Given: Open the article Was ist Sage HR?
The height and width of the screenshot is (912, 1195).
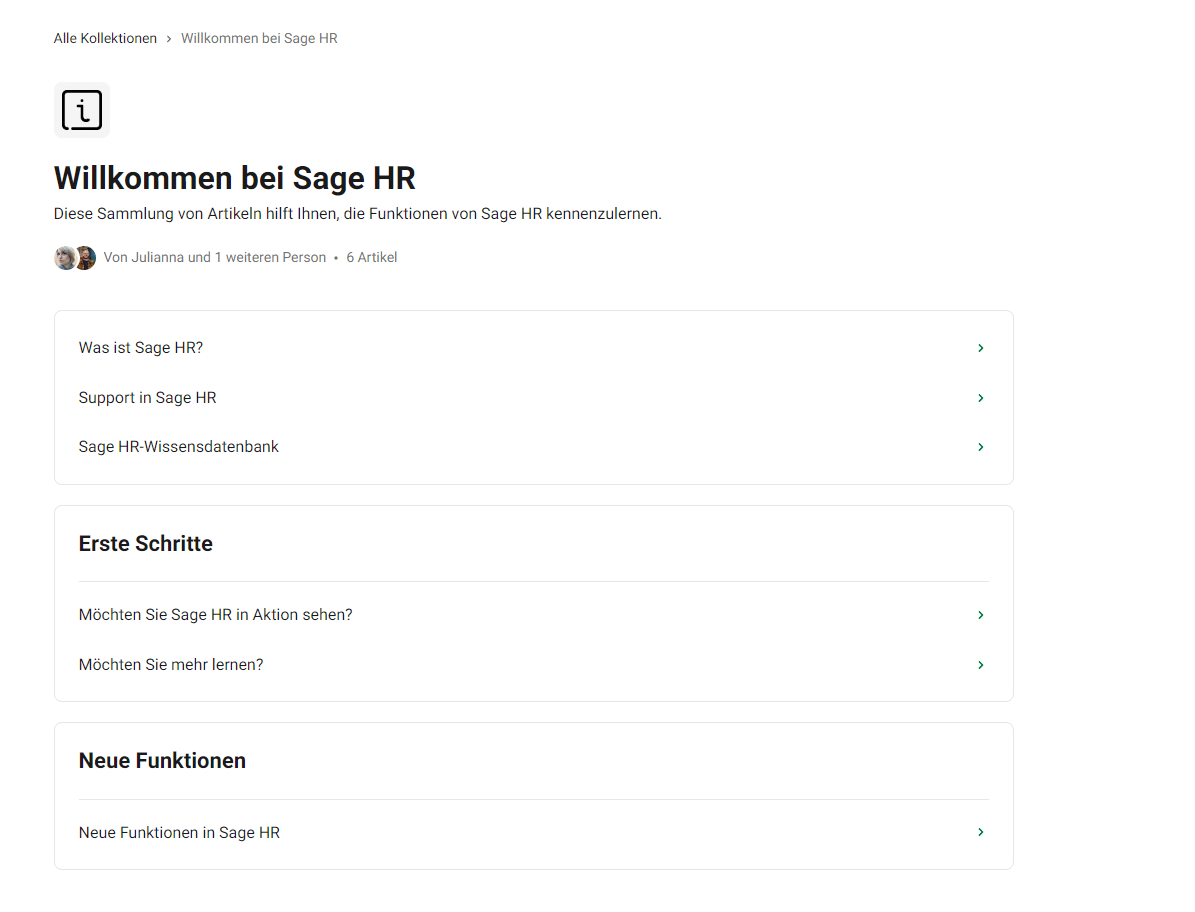Looking at the screenshot, I should (141, 348).
